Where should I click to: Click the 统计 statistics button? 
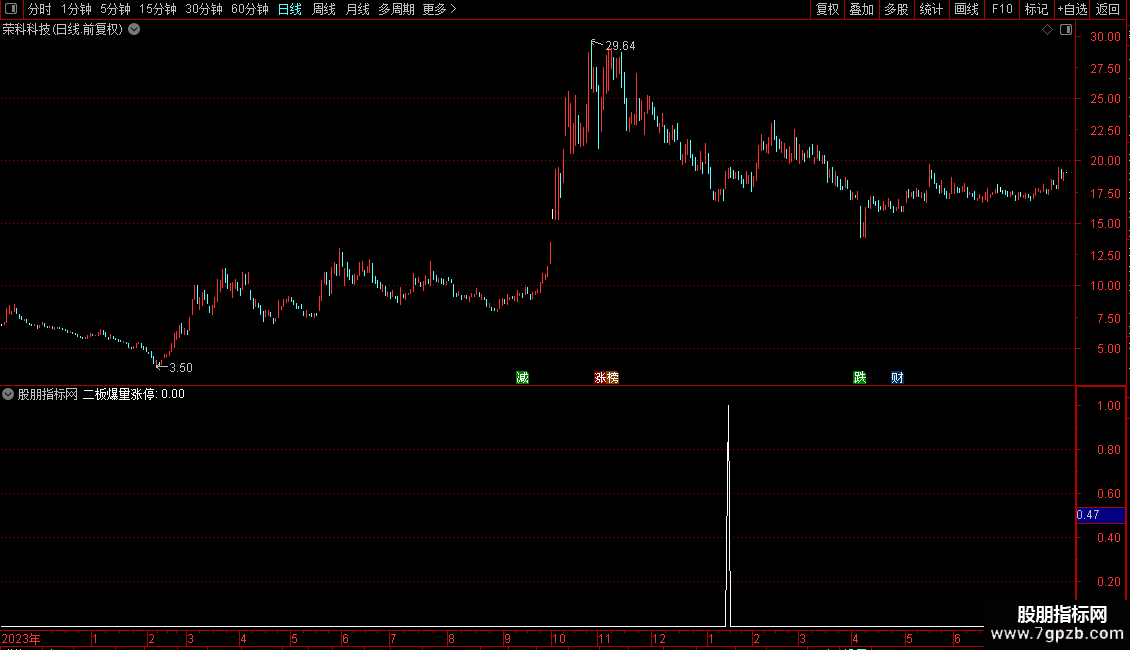pos(931,9)
